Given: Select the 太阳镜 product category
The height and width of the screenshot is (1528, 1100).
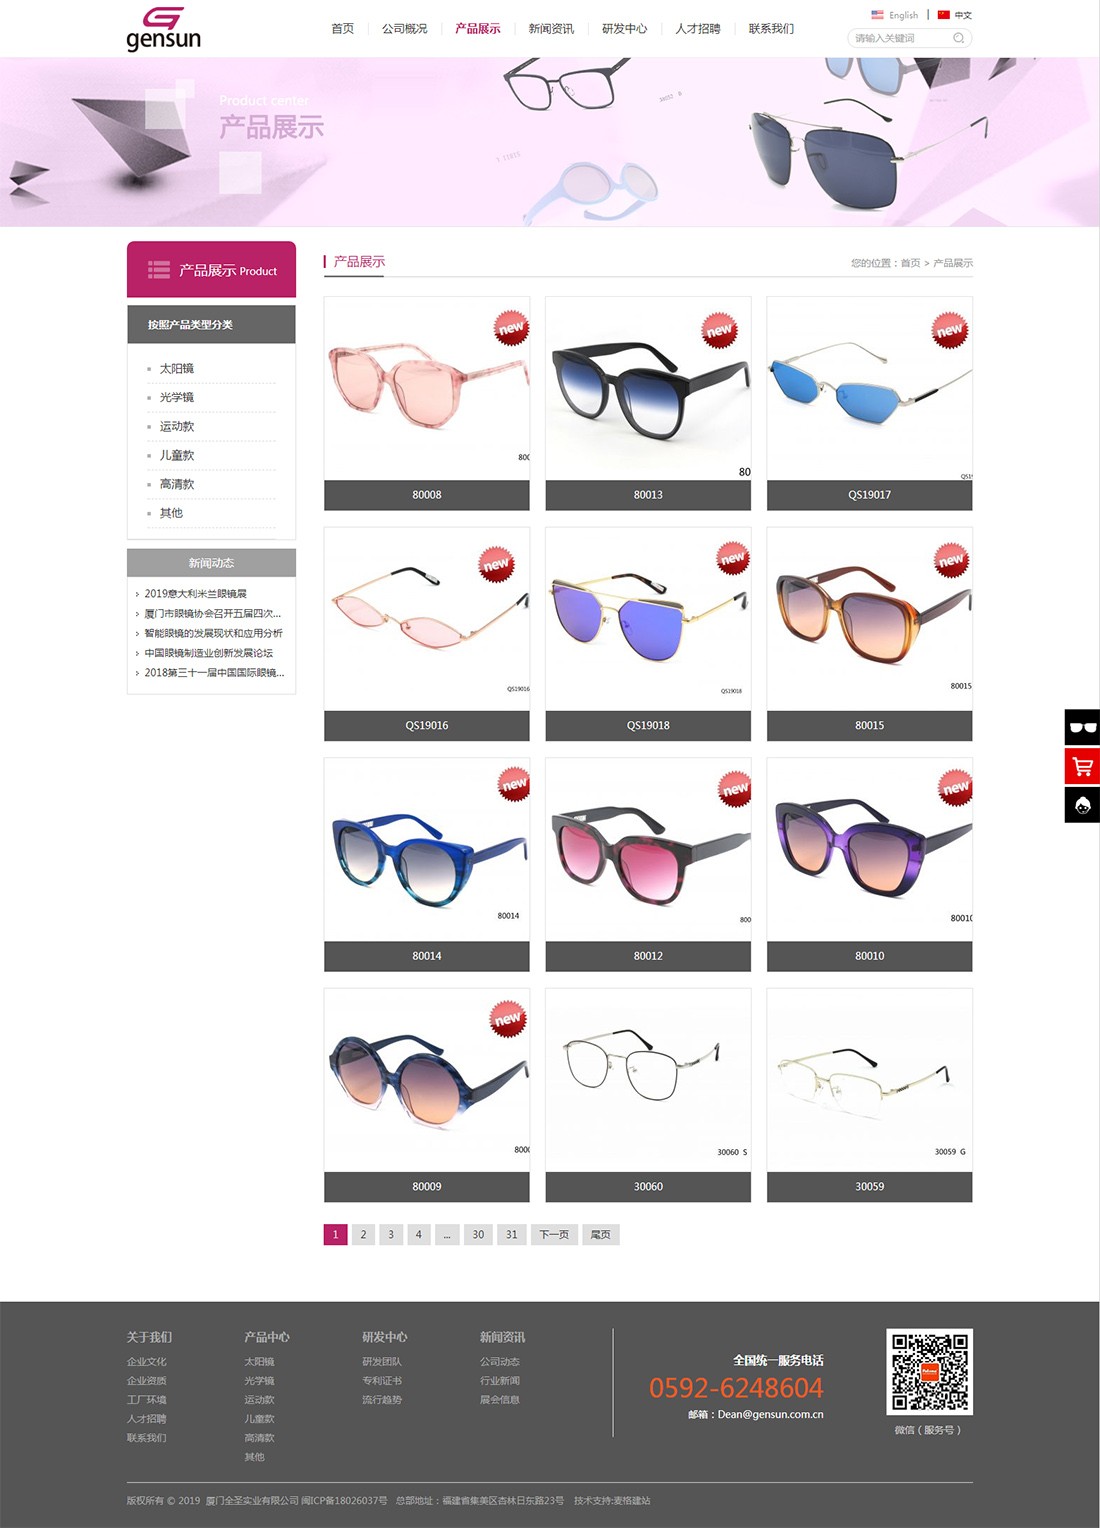Looking at the screenshot, I should 177,369.
